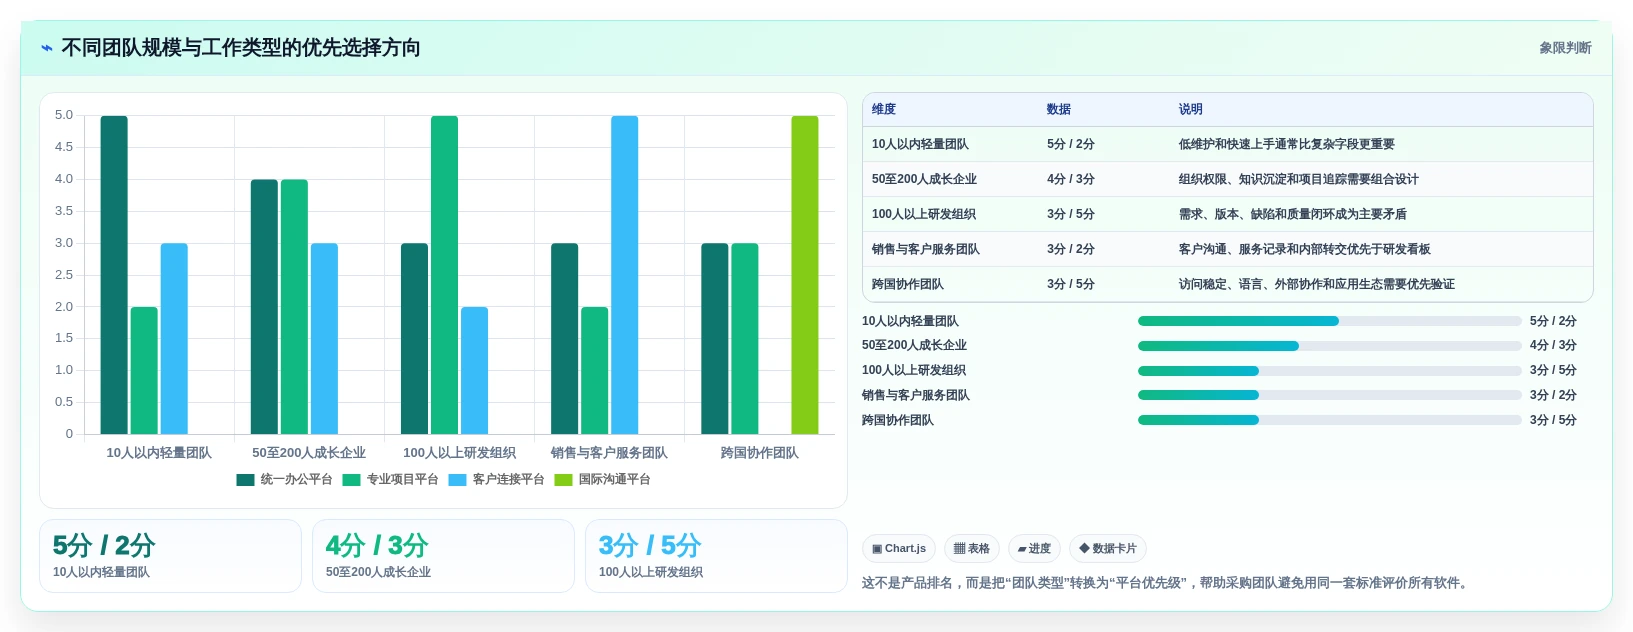Viewport: 1633px width, 632px height.
Task: Click the lime bar for 跨国协作团队
Action: [805, 275]
